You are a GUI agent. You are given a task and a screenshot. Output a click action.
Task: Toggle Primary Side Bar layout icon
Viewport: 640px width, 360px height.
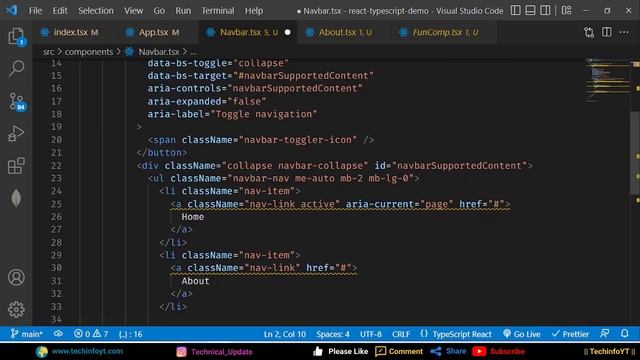pos(516,10)
